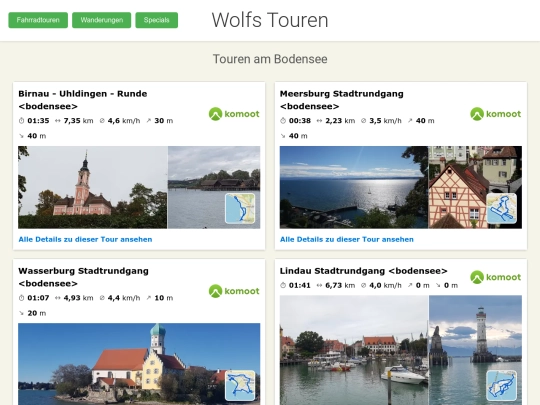Viewport: 540px width, 405px height.
Task: Open the Specials menu button
Action: [157, 20]
